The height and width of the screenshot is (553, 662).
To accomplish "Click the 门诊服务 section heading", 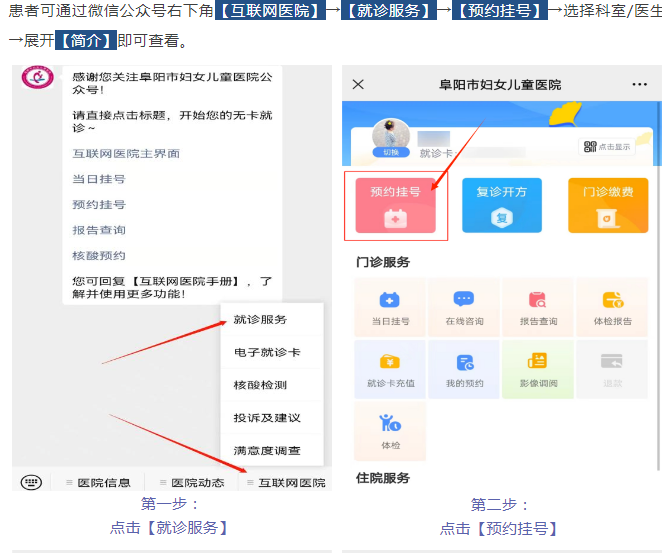I will click(x=383, y=262).
